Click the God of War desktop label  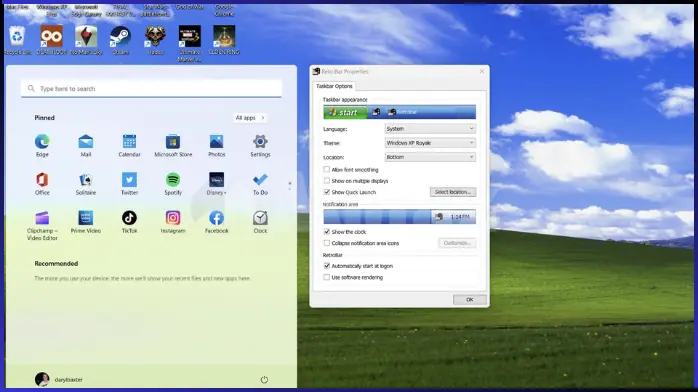point(190,8)
